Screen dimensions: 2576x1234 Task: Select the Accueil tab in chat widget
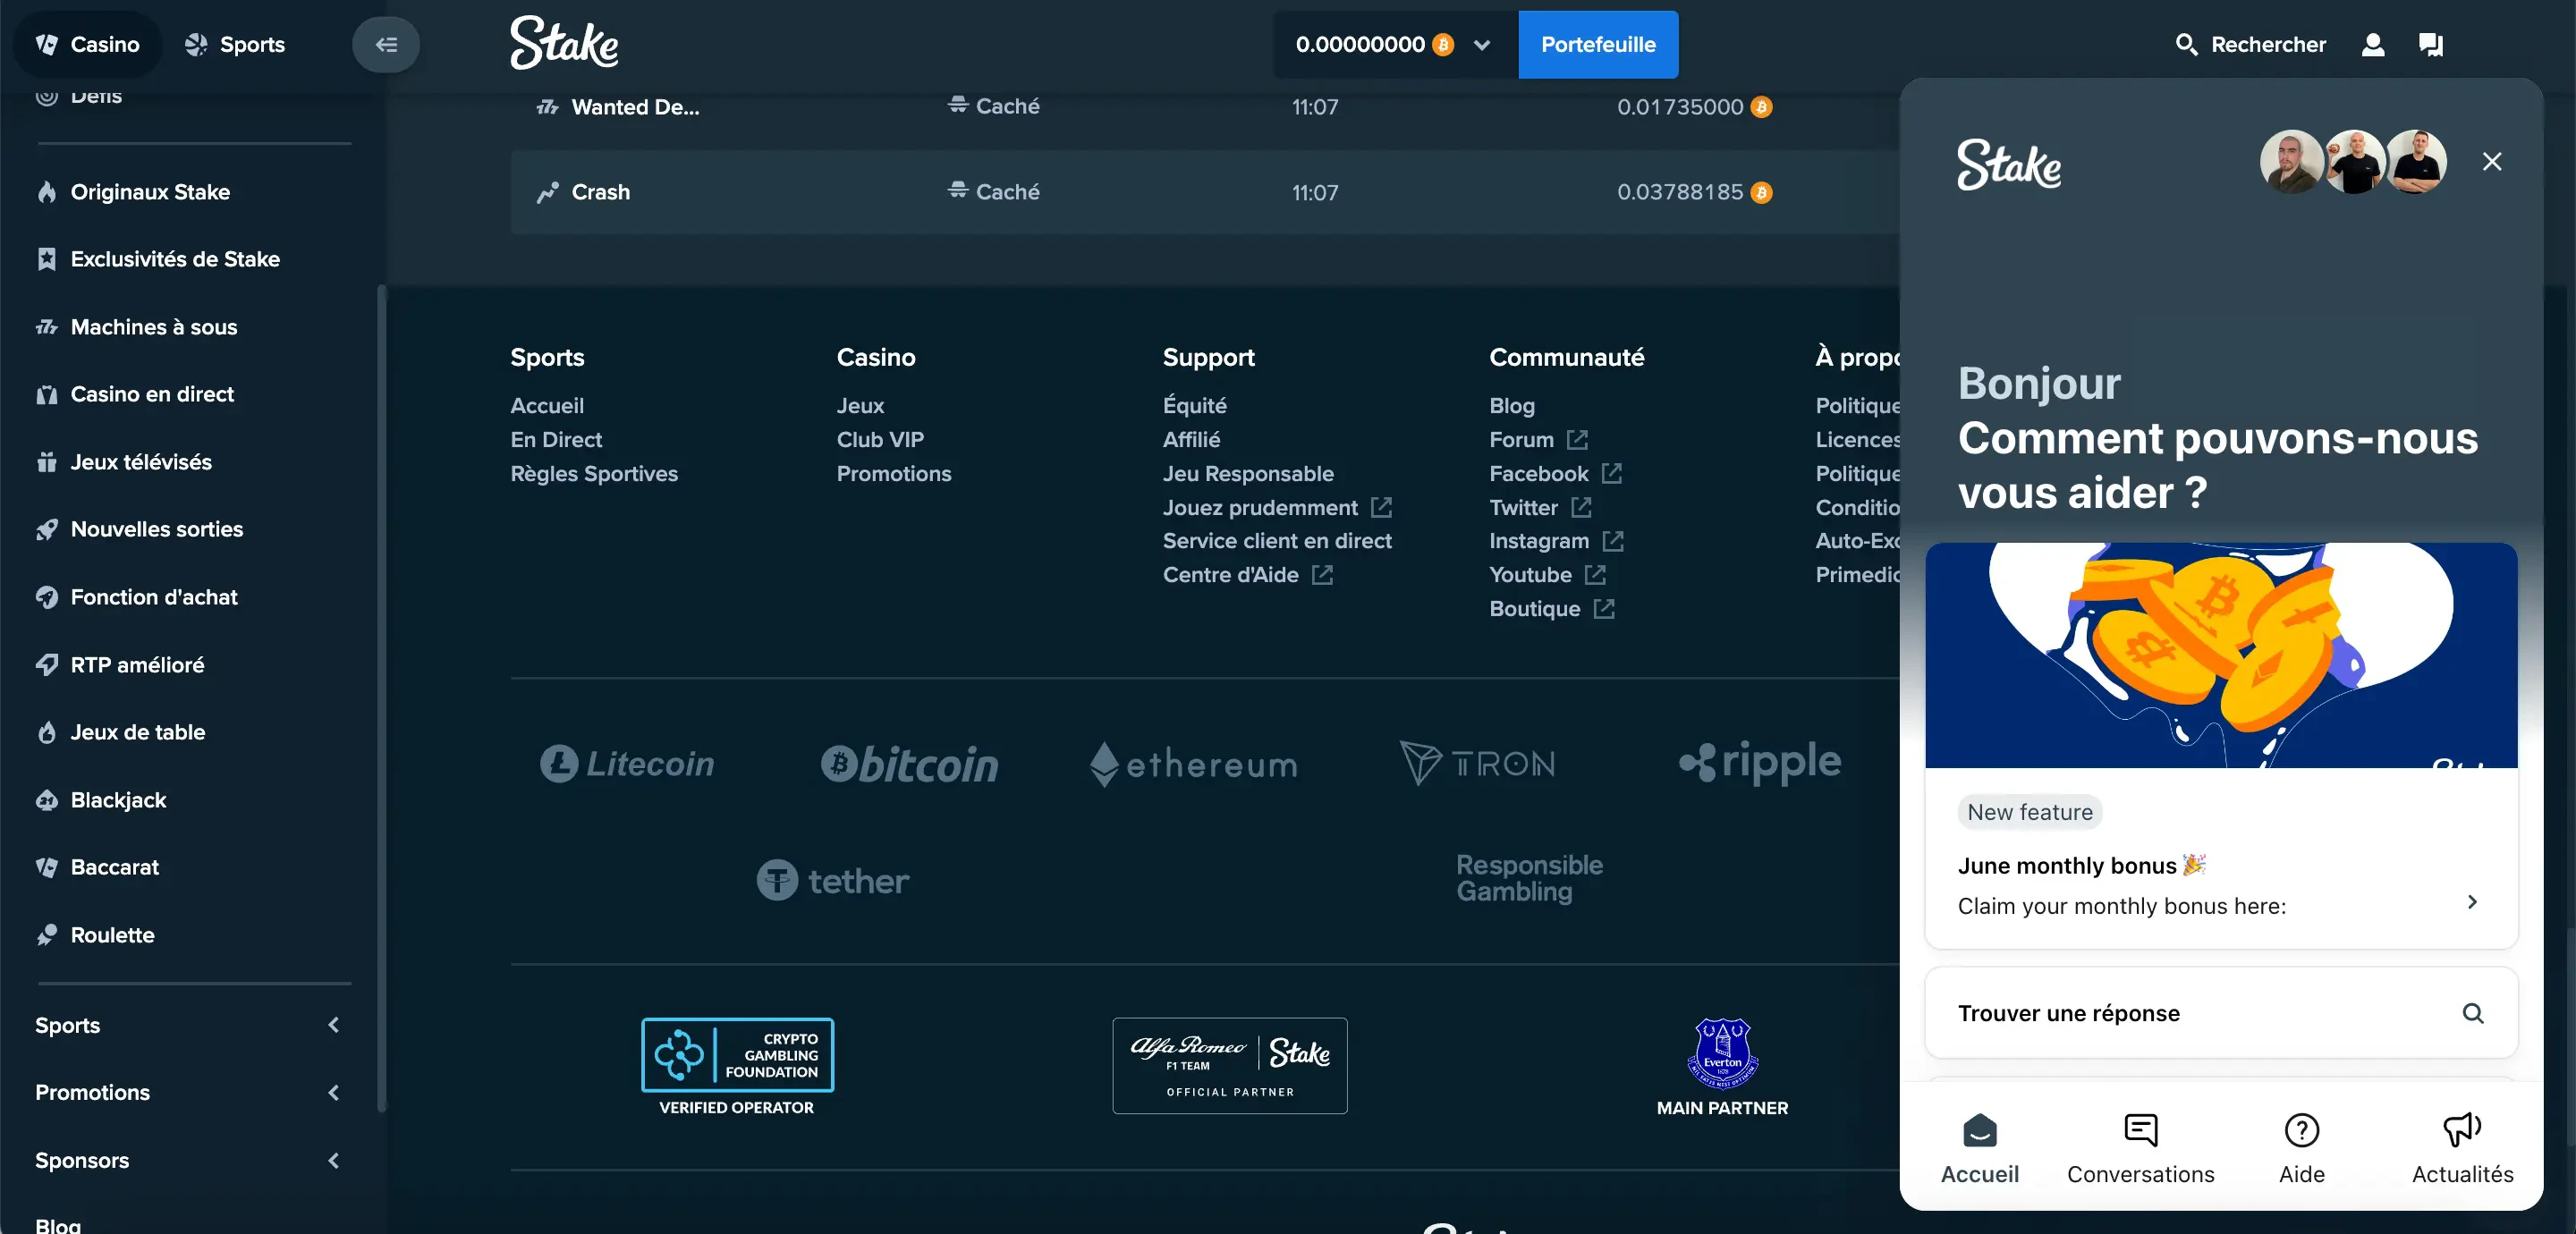pos(1979,1148)
